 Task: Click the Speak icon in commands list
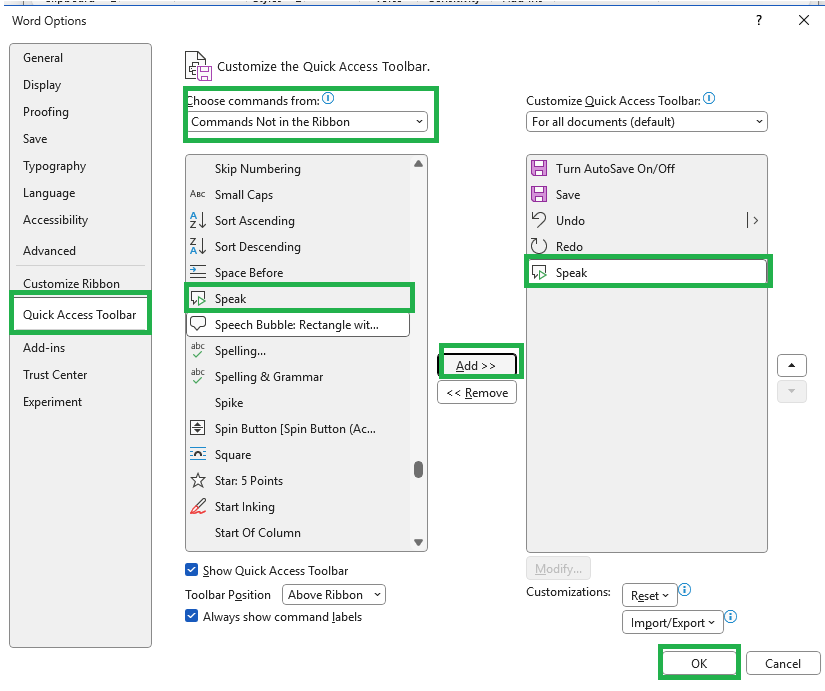[198, 298]
